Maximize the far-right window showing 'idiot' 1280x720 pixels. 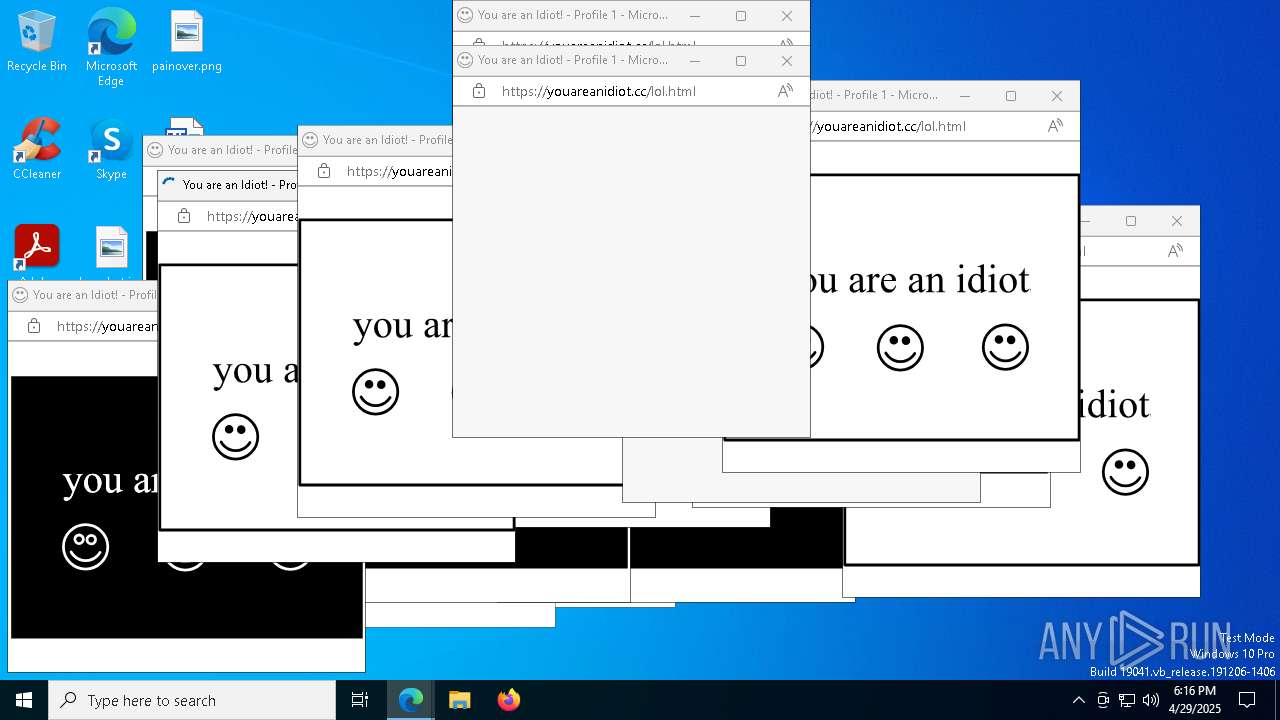tap(1131, 221)
